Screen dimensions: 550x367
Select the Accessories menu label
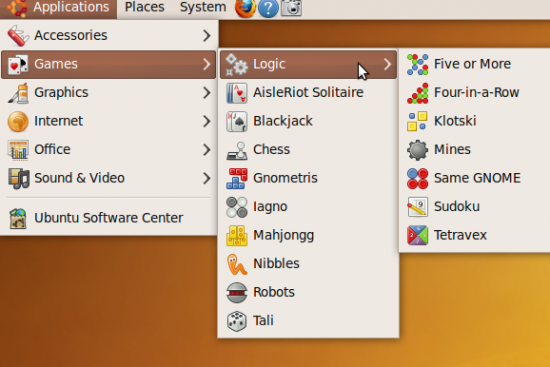[71, 35]
